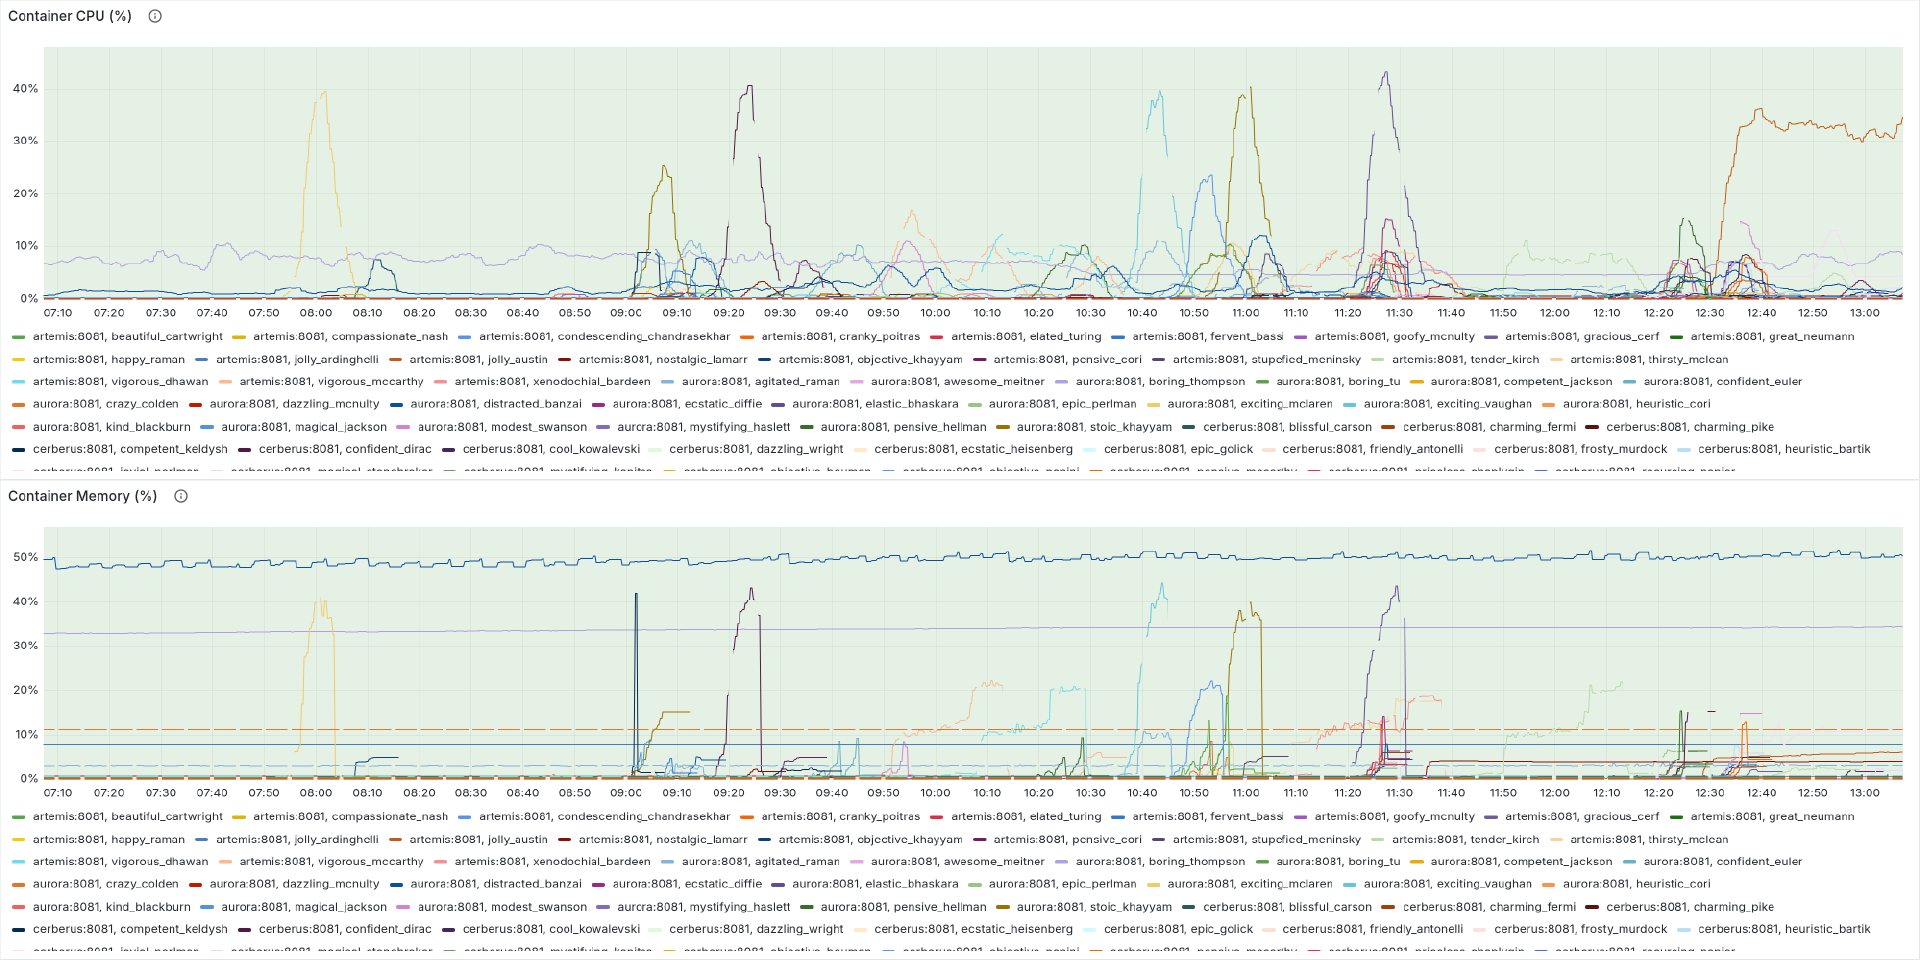The height and width of the screenshot is (960, 1920).
Task: Toggle artemis great_neumann series in CPU legend
Action: pyautogui.click(x=1772, y=337)
